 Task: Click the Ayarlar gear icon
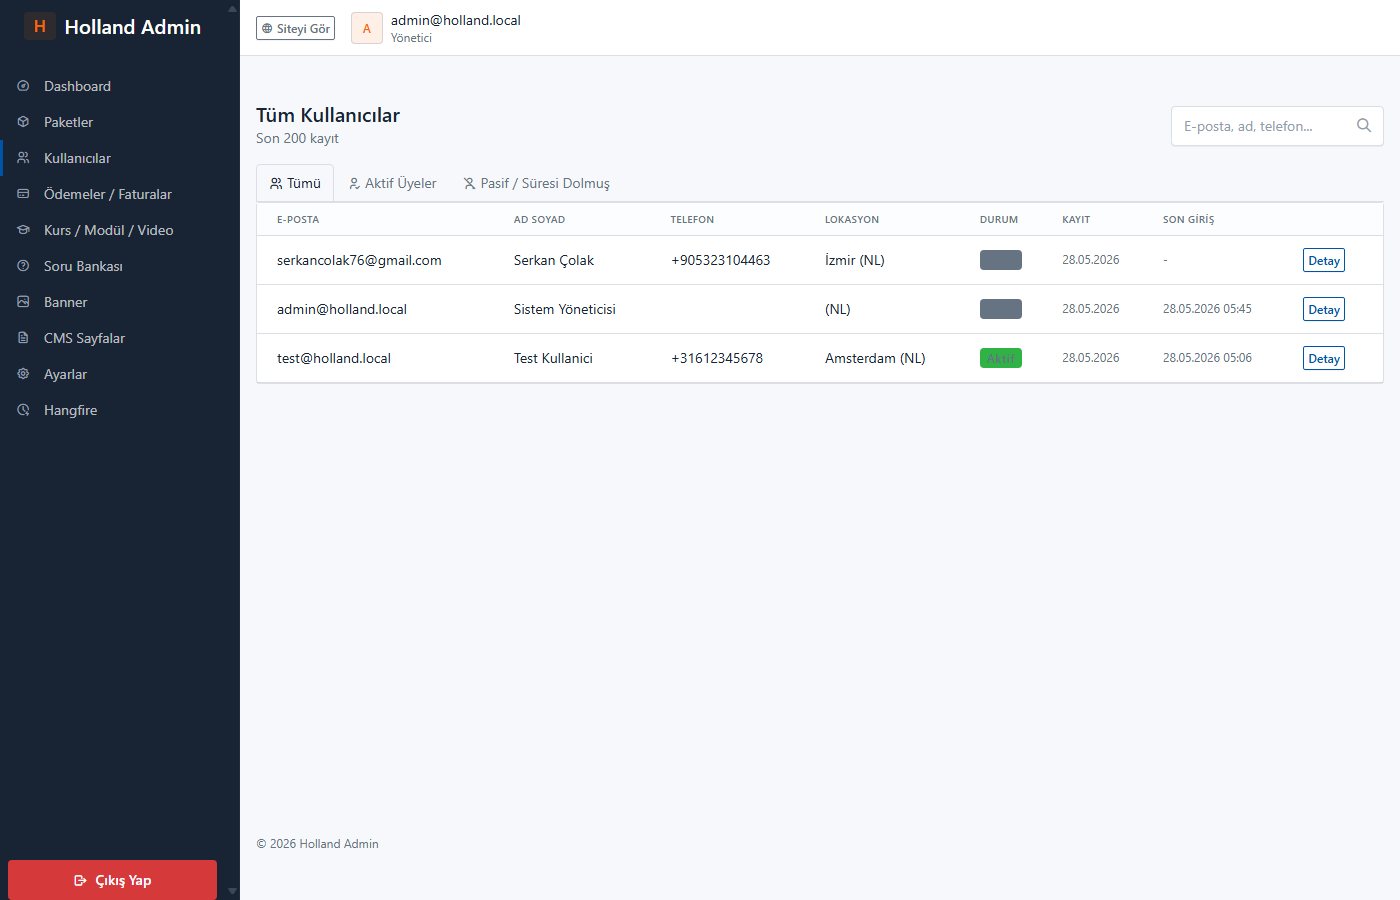(23, 374)
